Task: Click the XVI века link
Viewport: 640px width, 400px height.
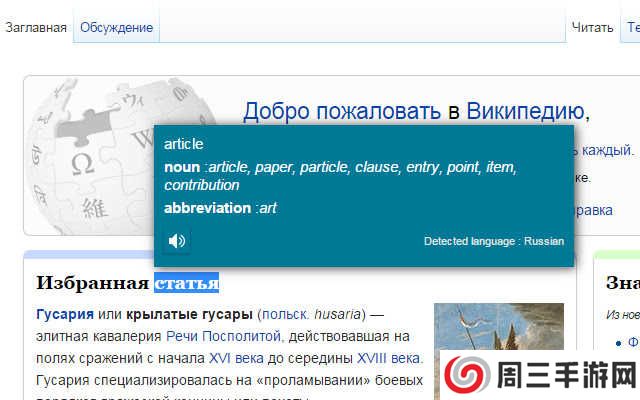Action: [236, 358]
